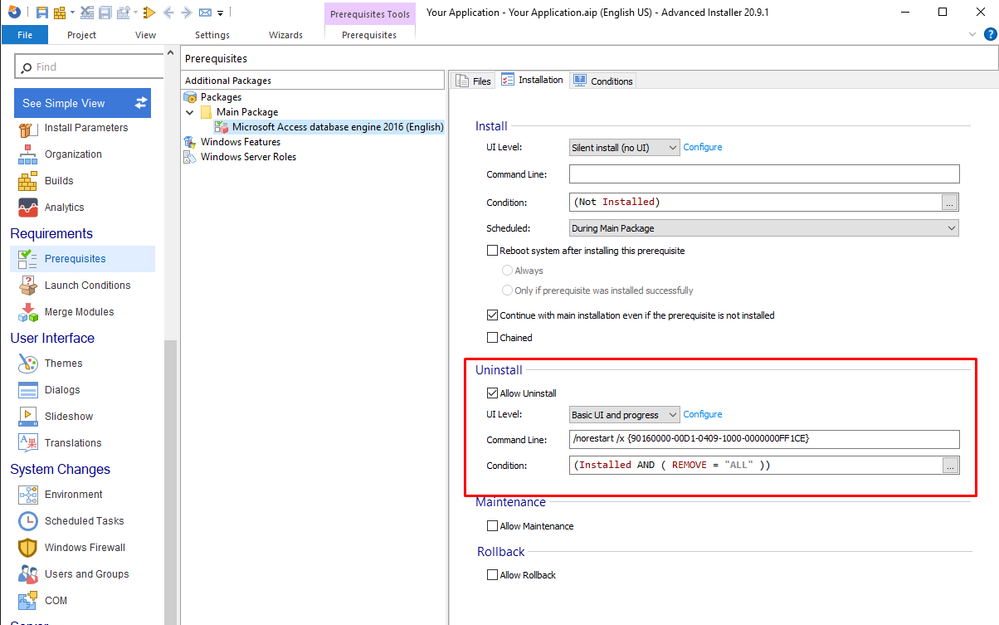Viewport: 999px width, 625px height.
Task: Open Users and Groups page
Action: (86, 575)
